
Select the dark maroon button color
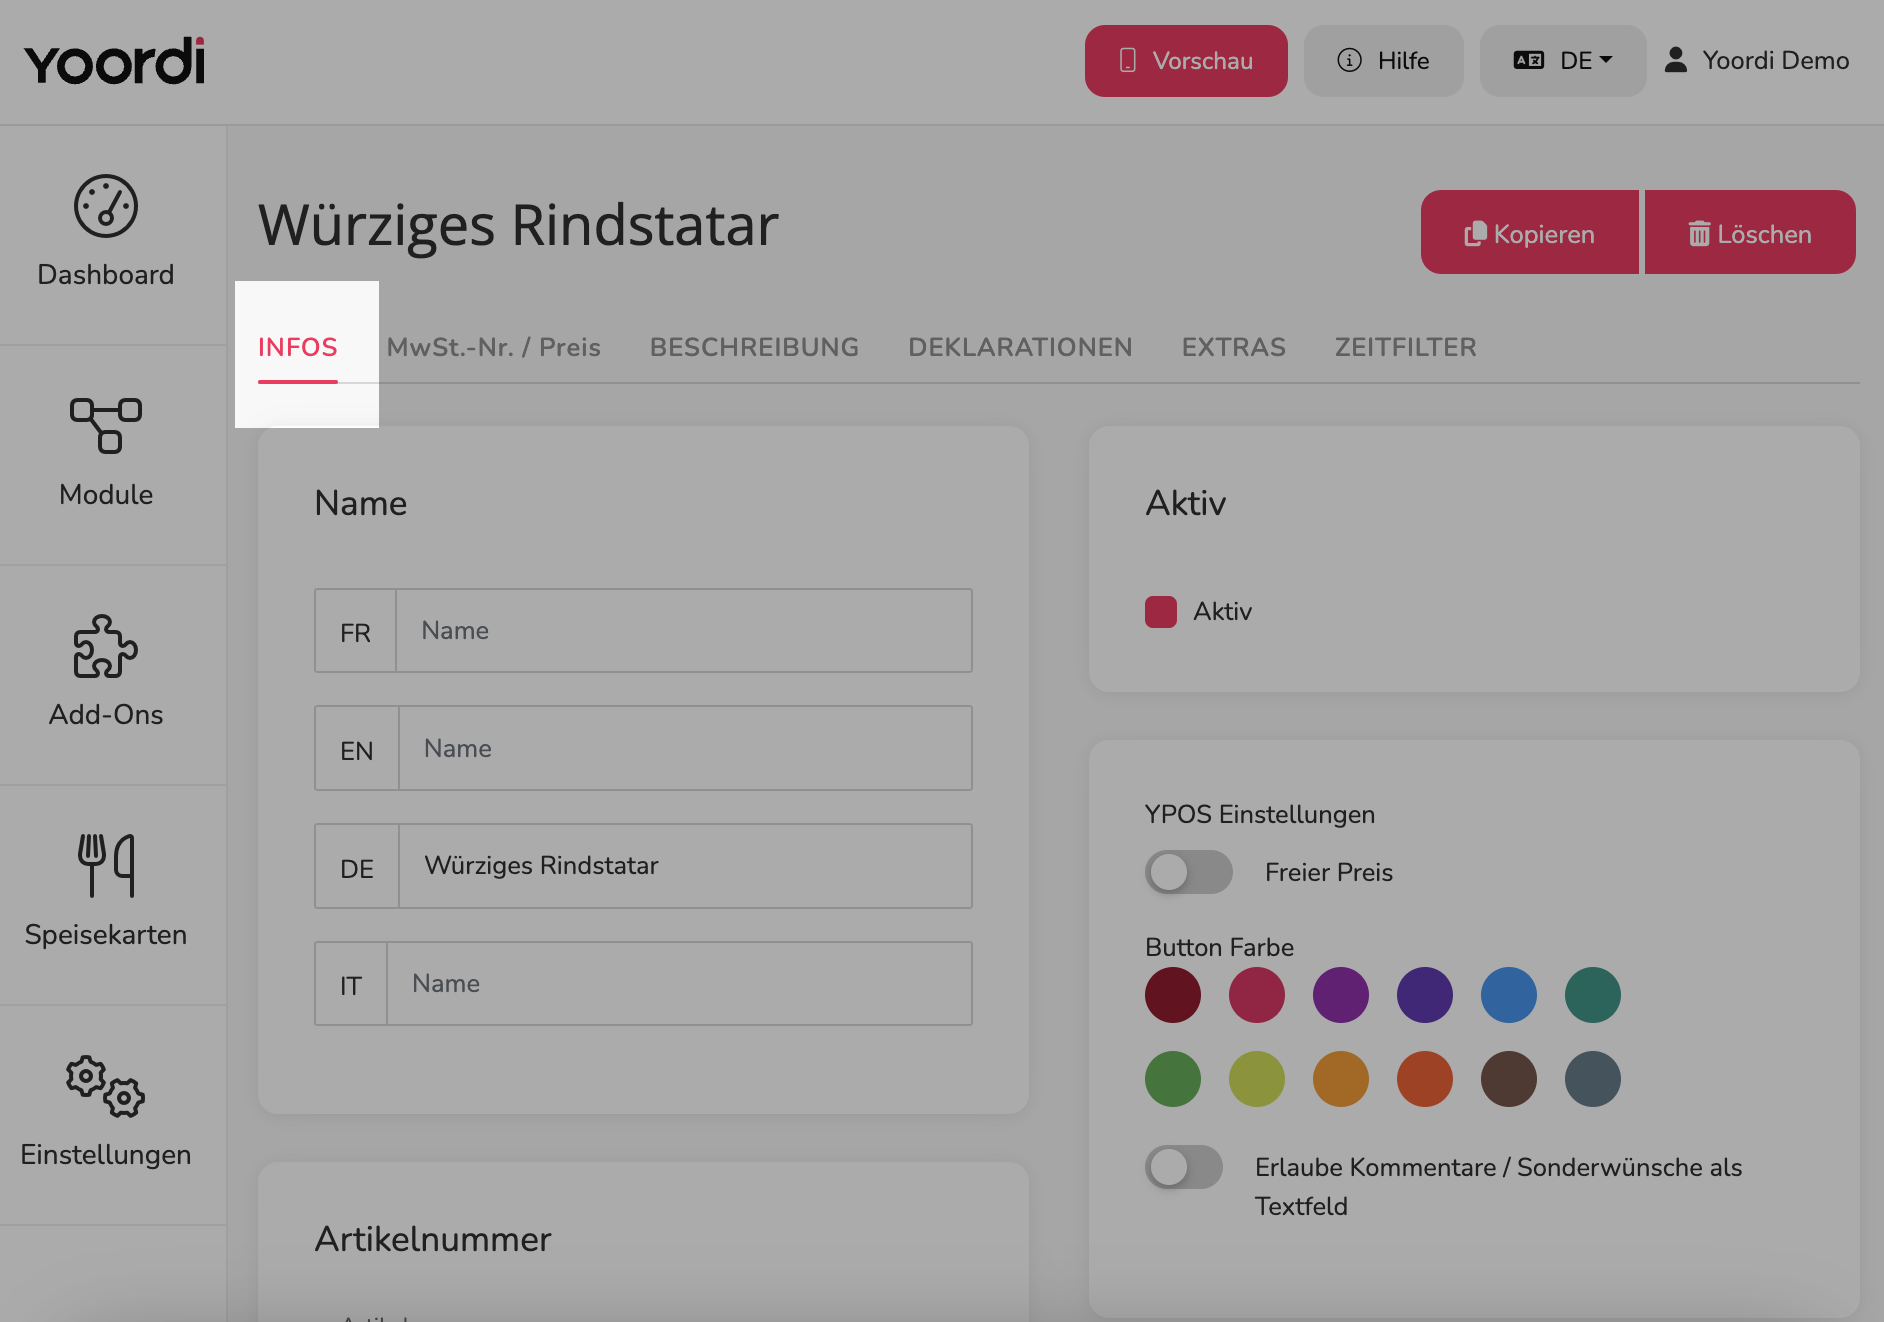tap(1173, 995)
